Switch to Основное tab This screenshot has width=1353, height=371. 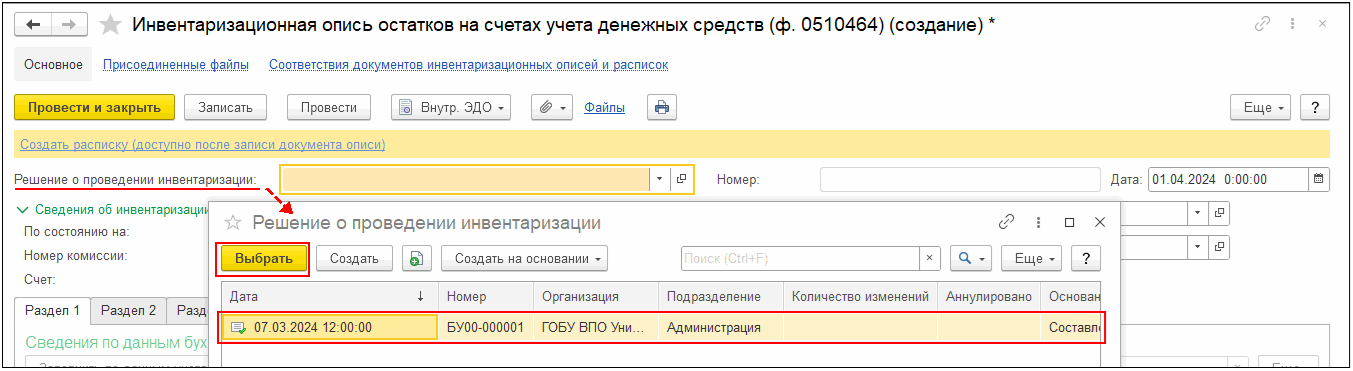53,65
